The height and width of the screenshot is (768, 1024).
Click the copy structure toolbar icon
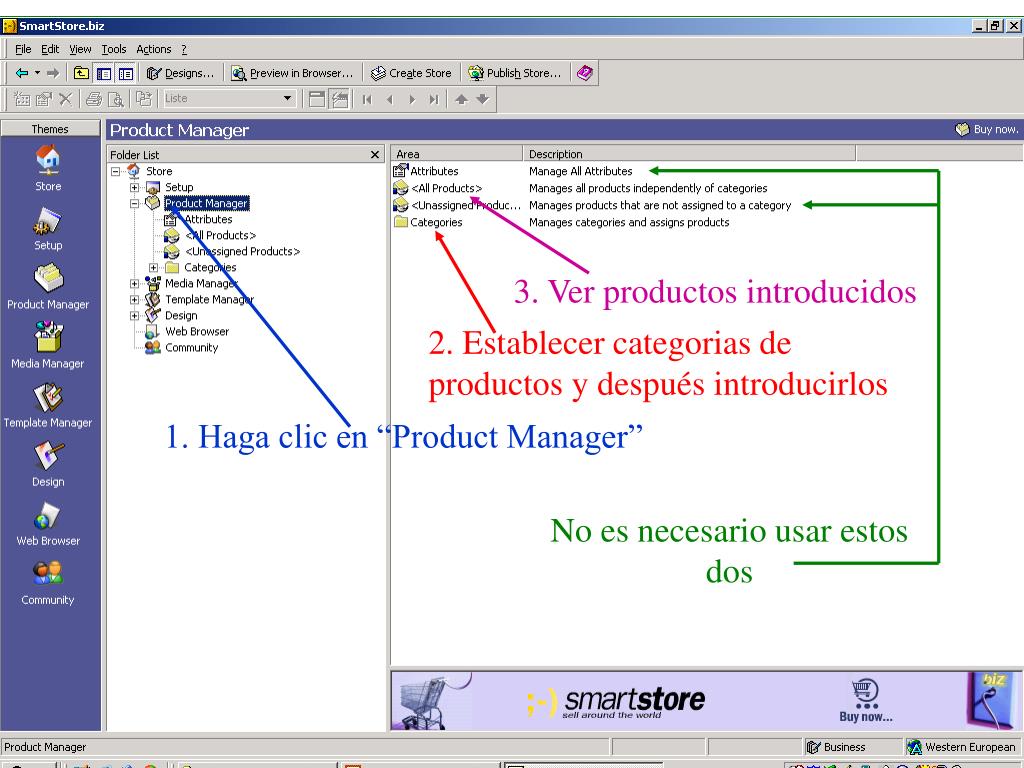coord(144,99)
